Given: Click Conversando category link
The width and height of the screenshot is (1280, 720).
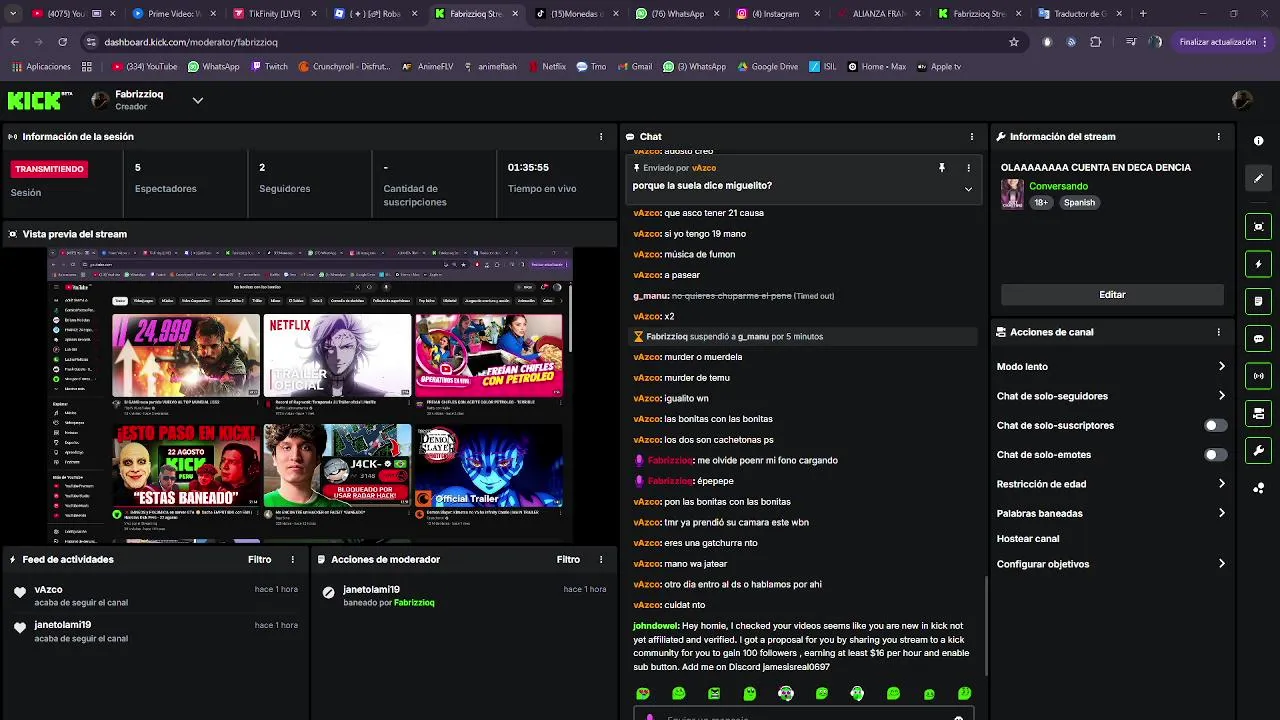Looking at the screenshot, I should coord(1058,187).
